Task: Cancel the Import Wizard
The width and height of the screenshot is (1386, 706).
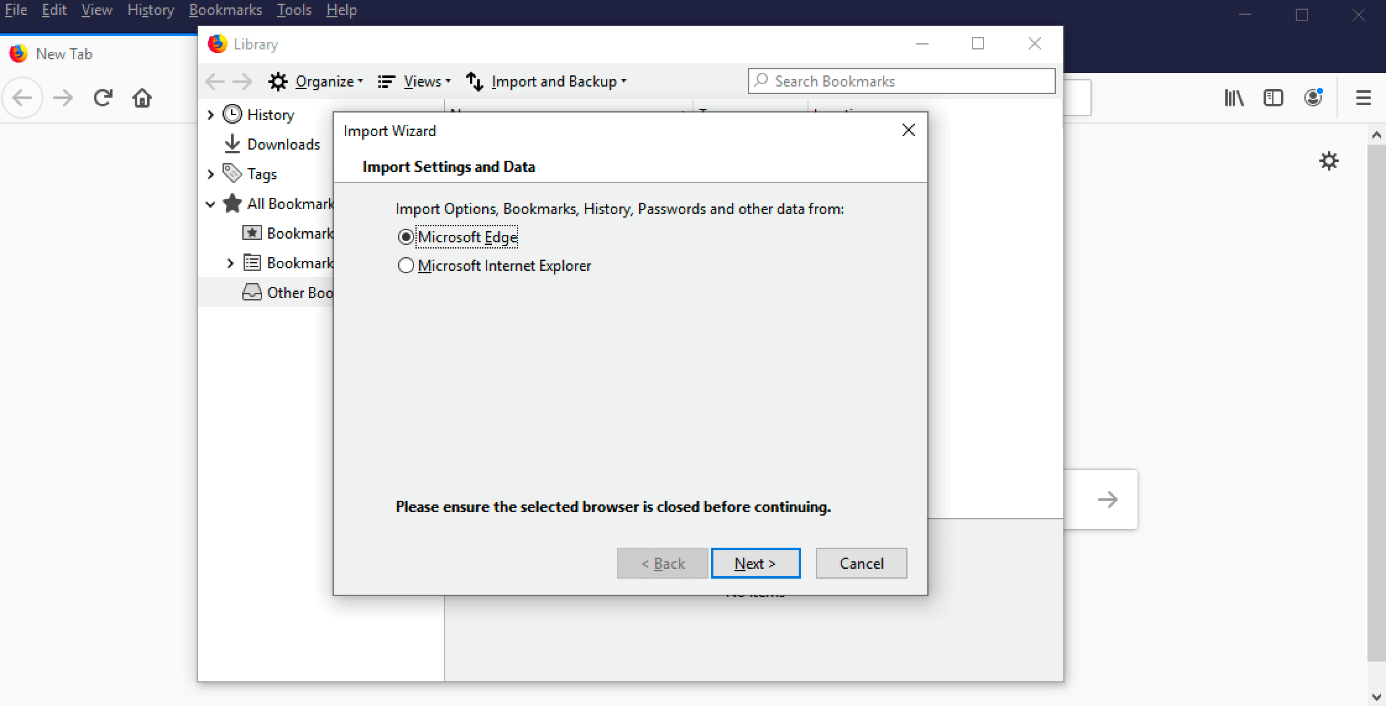Action: pyautogui.click(x=861, y=563)
